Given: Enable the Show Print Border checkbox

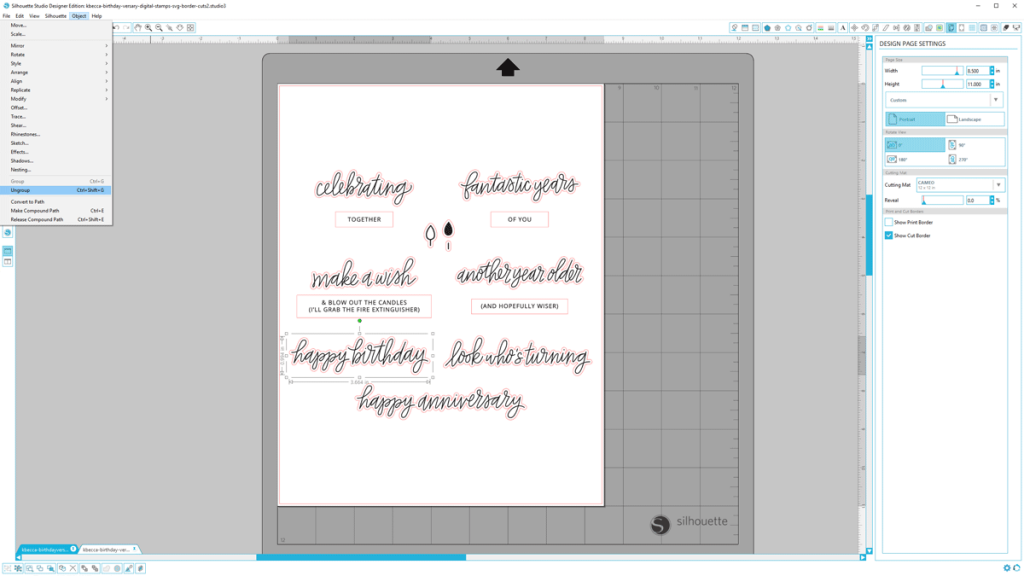Looking at the screenshot, I should click(889, 222).
